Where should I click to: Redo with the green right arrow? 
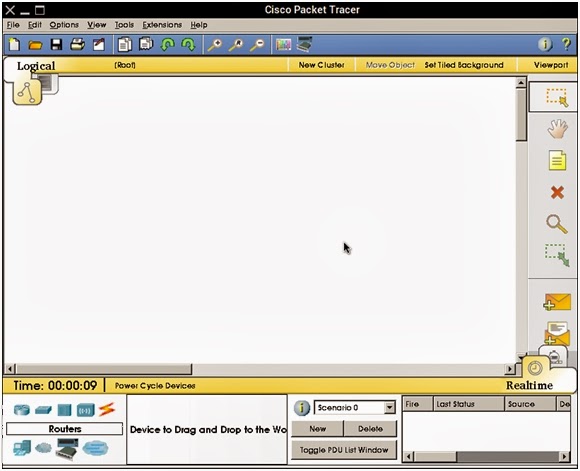pos(188,45)
